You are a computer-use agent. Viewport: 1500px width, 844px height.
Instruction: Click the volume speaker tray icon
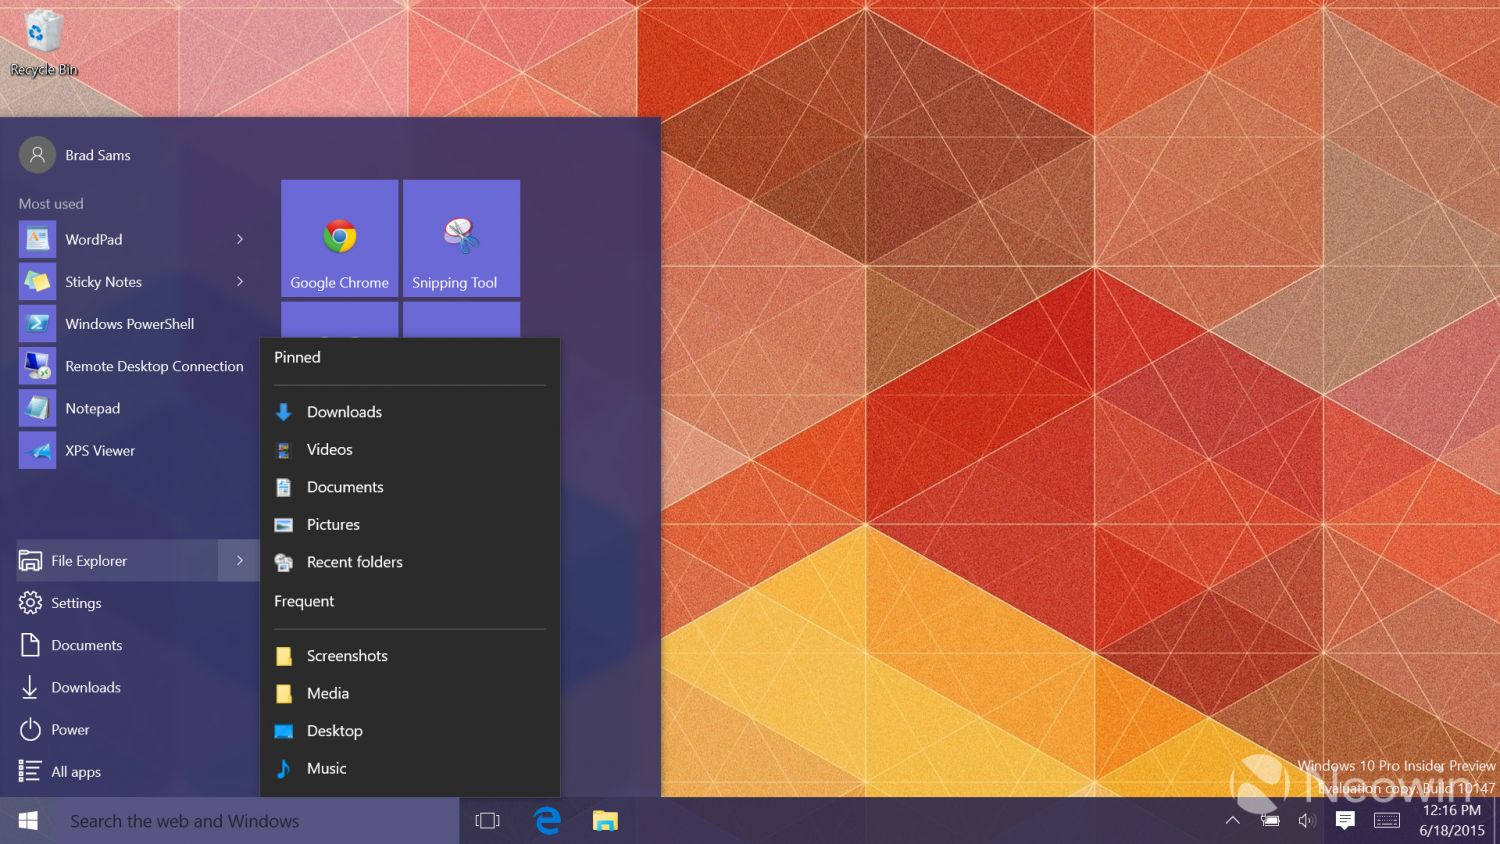(x=1306, y=821)
